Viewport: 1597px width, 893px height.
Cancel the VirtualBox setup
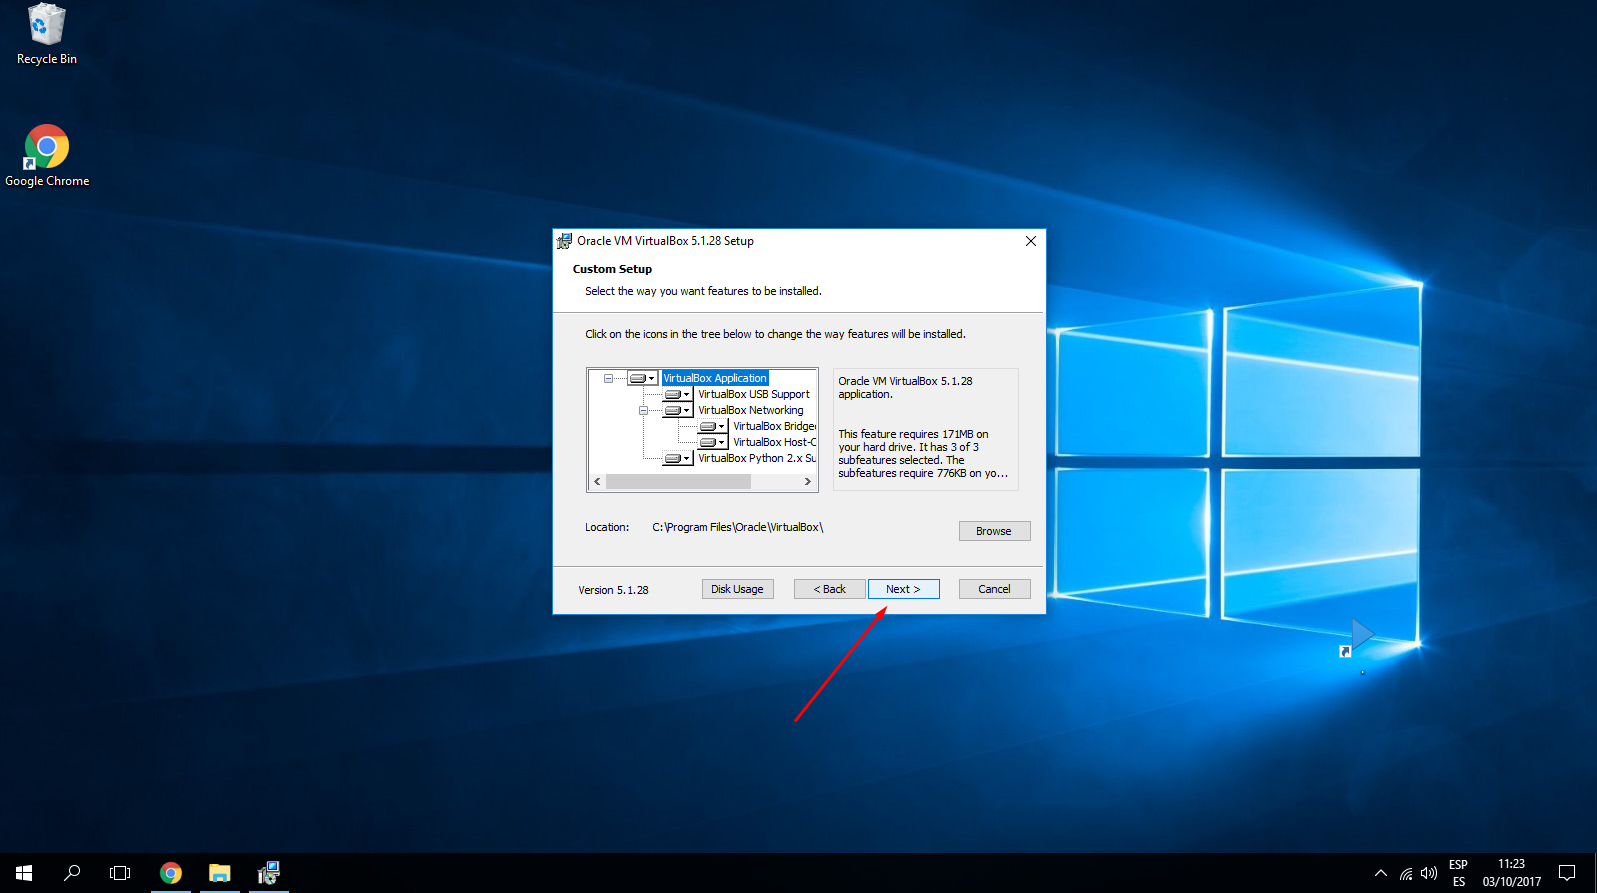[x=994, y=589]
